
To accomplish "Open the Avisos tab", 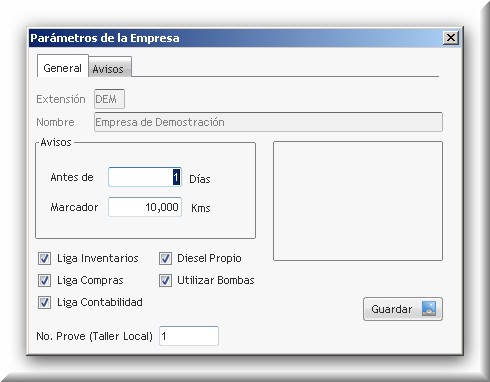I will [x=110, y=68].
